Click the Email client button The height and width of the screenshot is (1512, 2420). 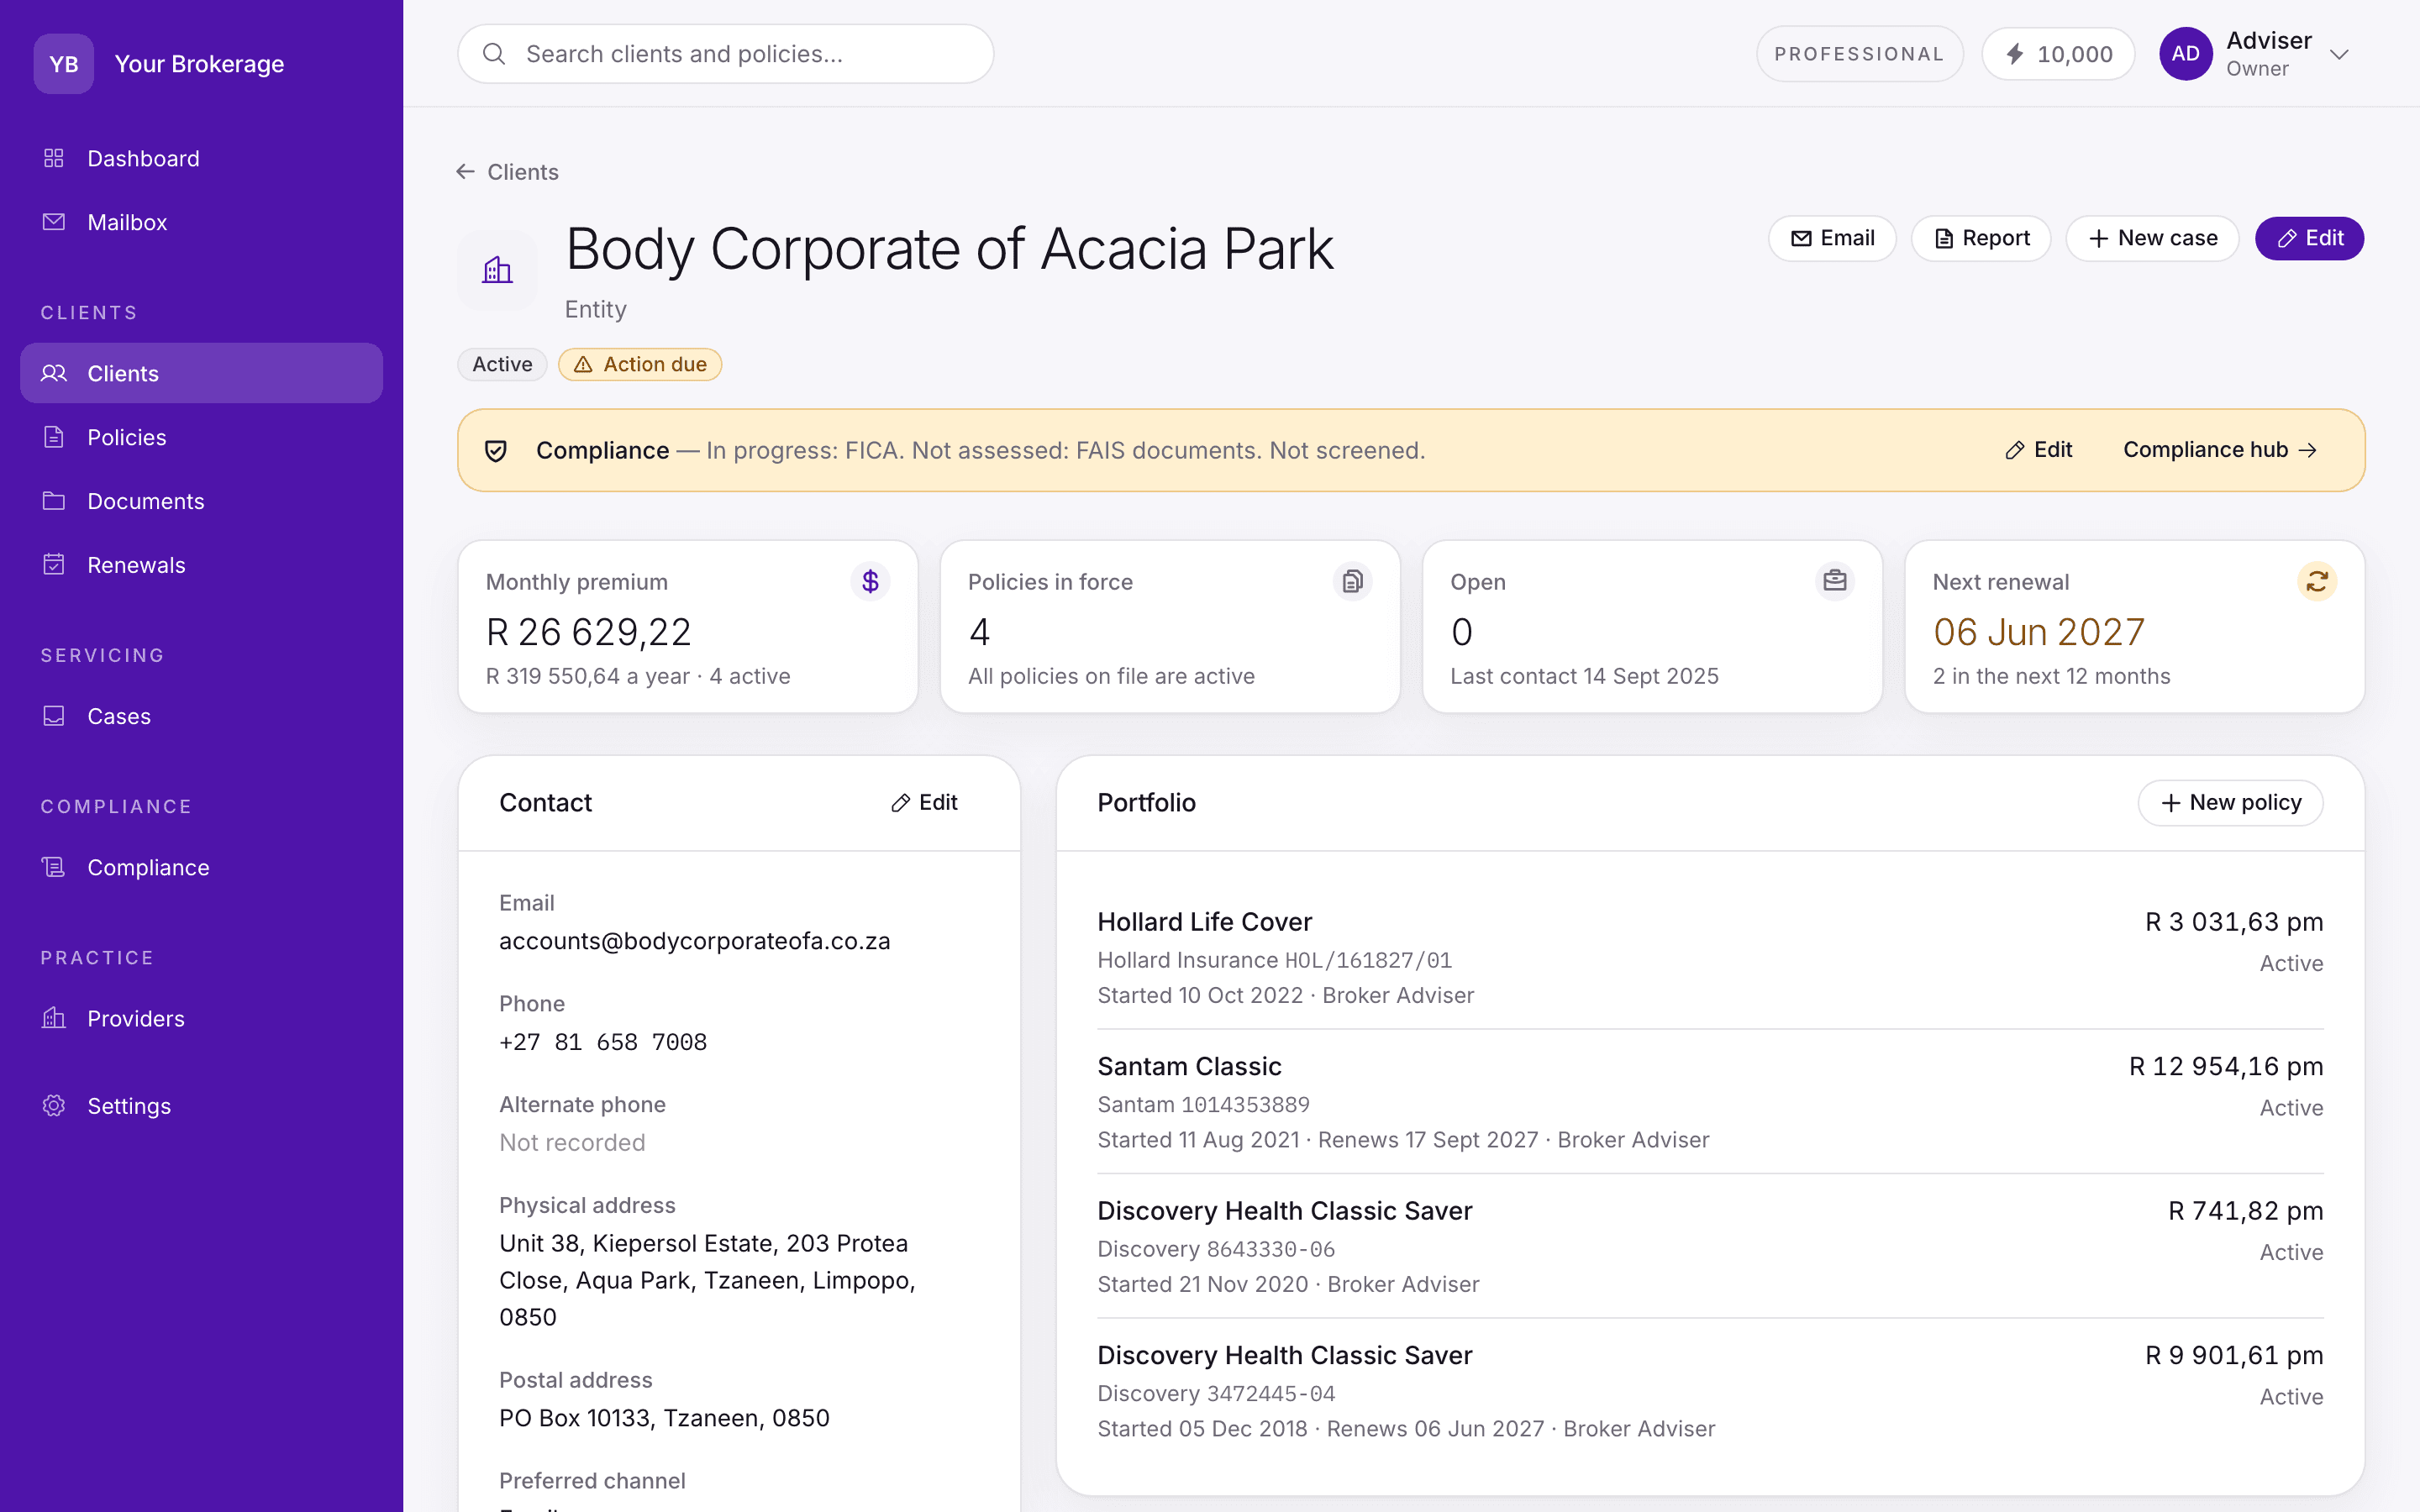point(1832,238)
